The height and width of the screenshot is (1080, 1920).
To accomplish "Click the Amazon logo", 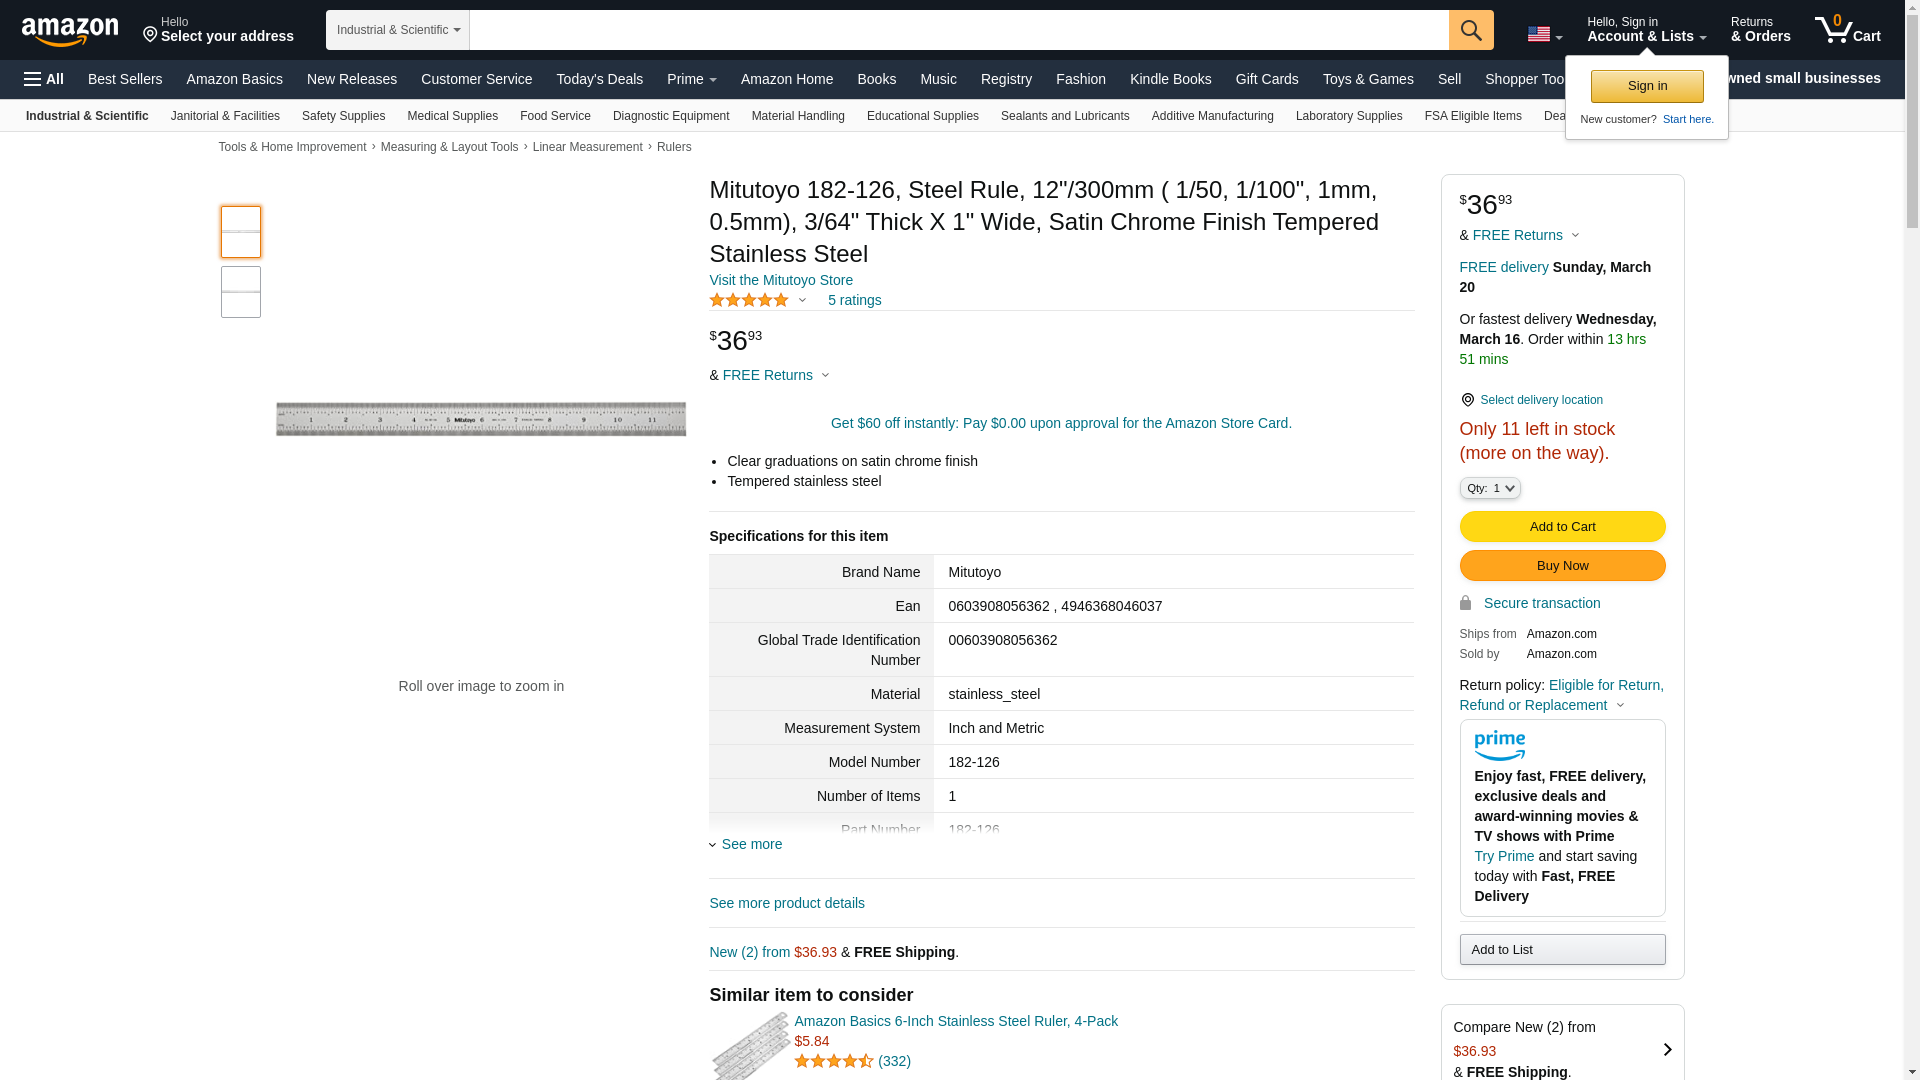I will 70,31.
